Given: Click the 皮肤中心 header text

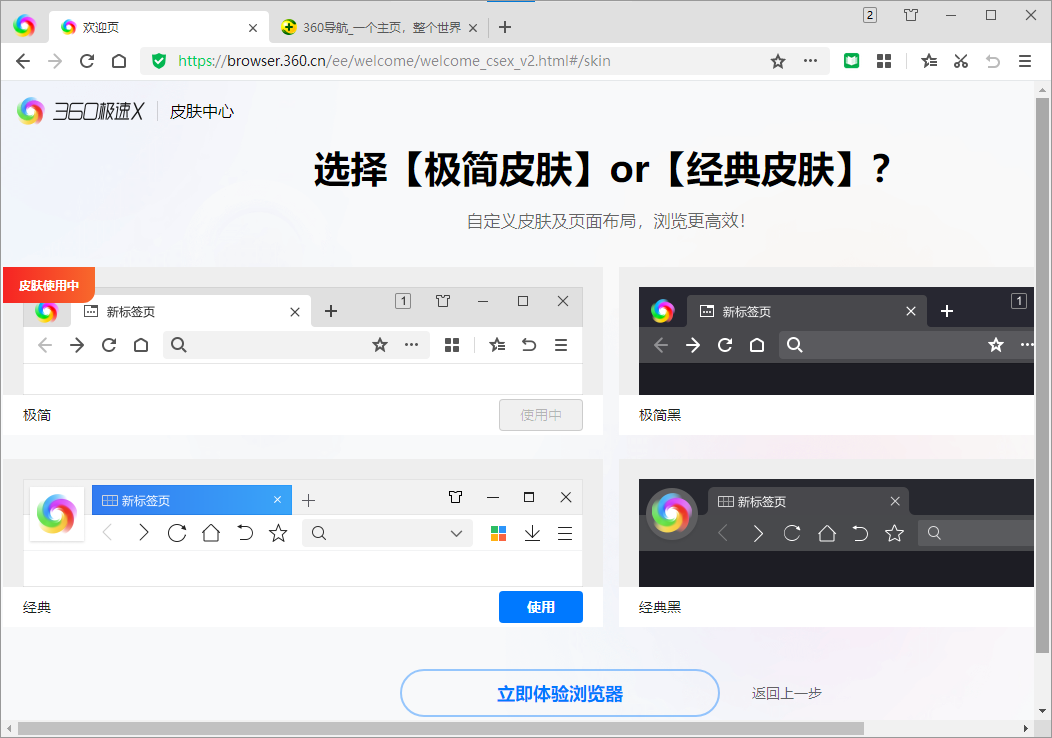Looking at the screenshot, I should click(201, 111).
